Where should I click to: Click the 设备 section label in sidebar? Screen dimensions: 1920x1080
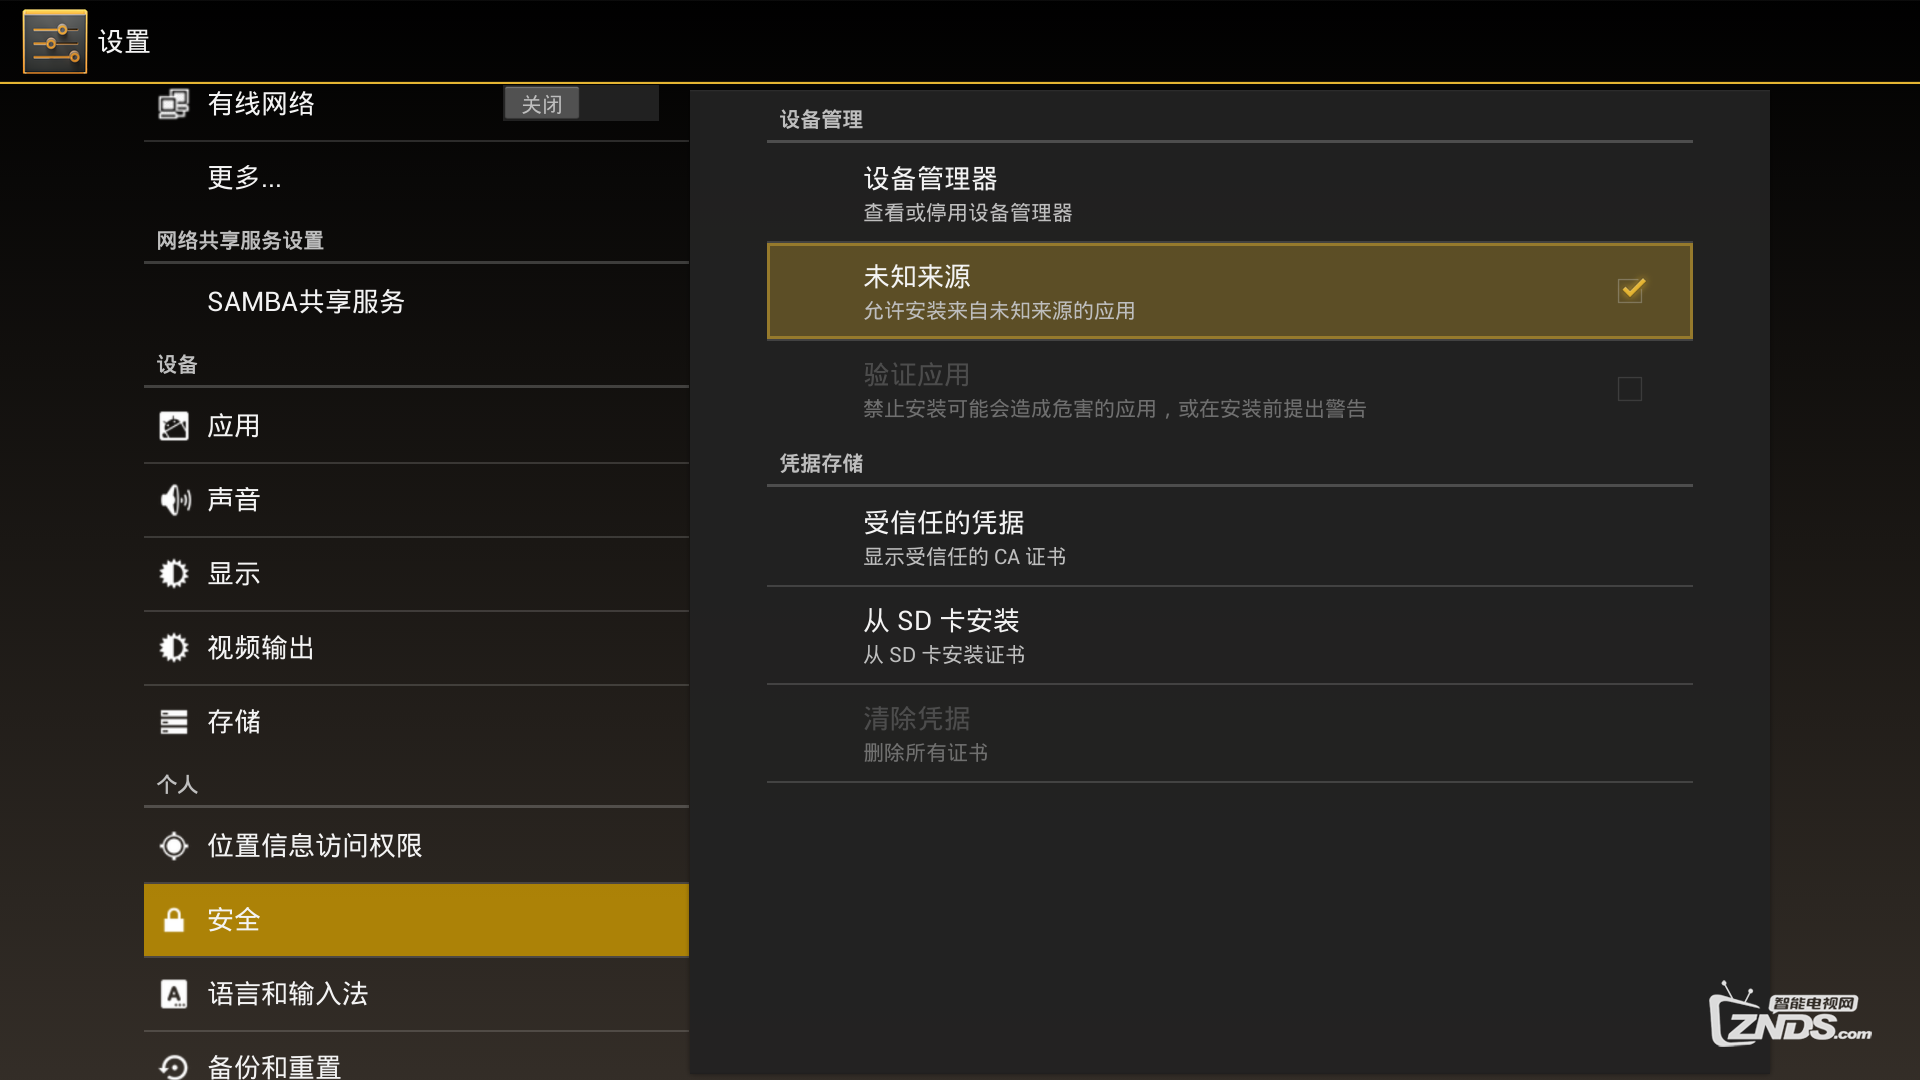pos(177,365)
